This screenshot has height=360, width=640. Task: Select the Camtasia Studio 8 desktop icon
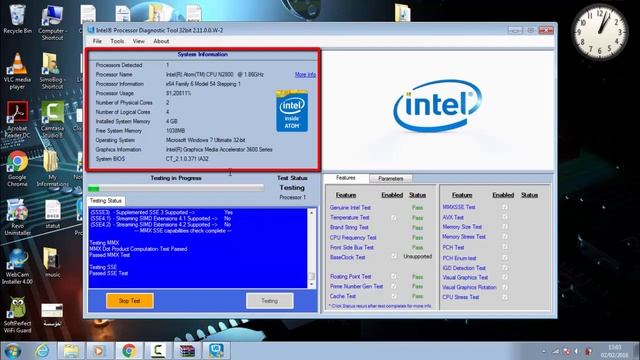pos(52,120)
